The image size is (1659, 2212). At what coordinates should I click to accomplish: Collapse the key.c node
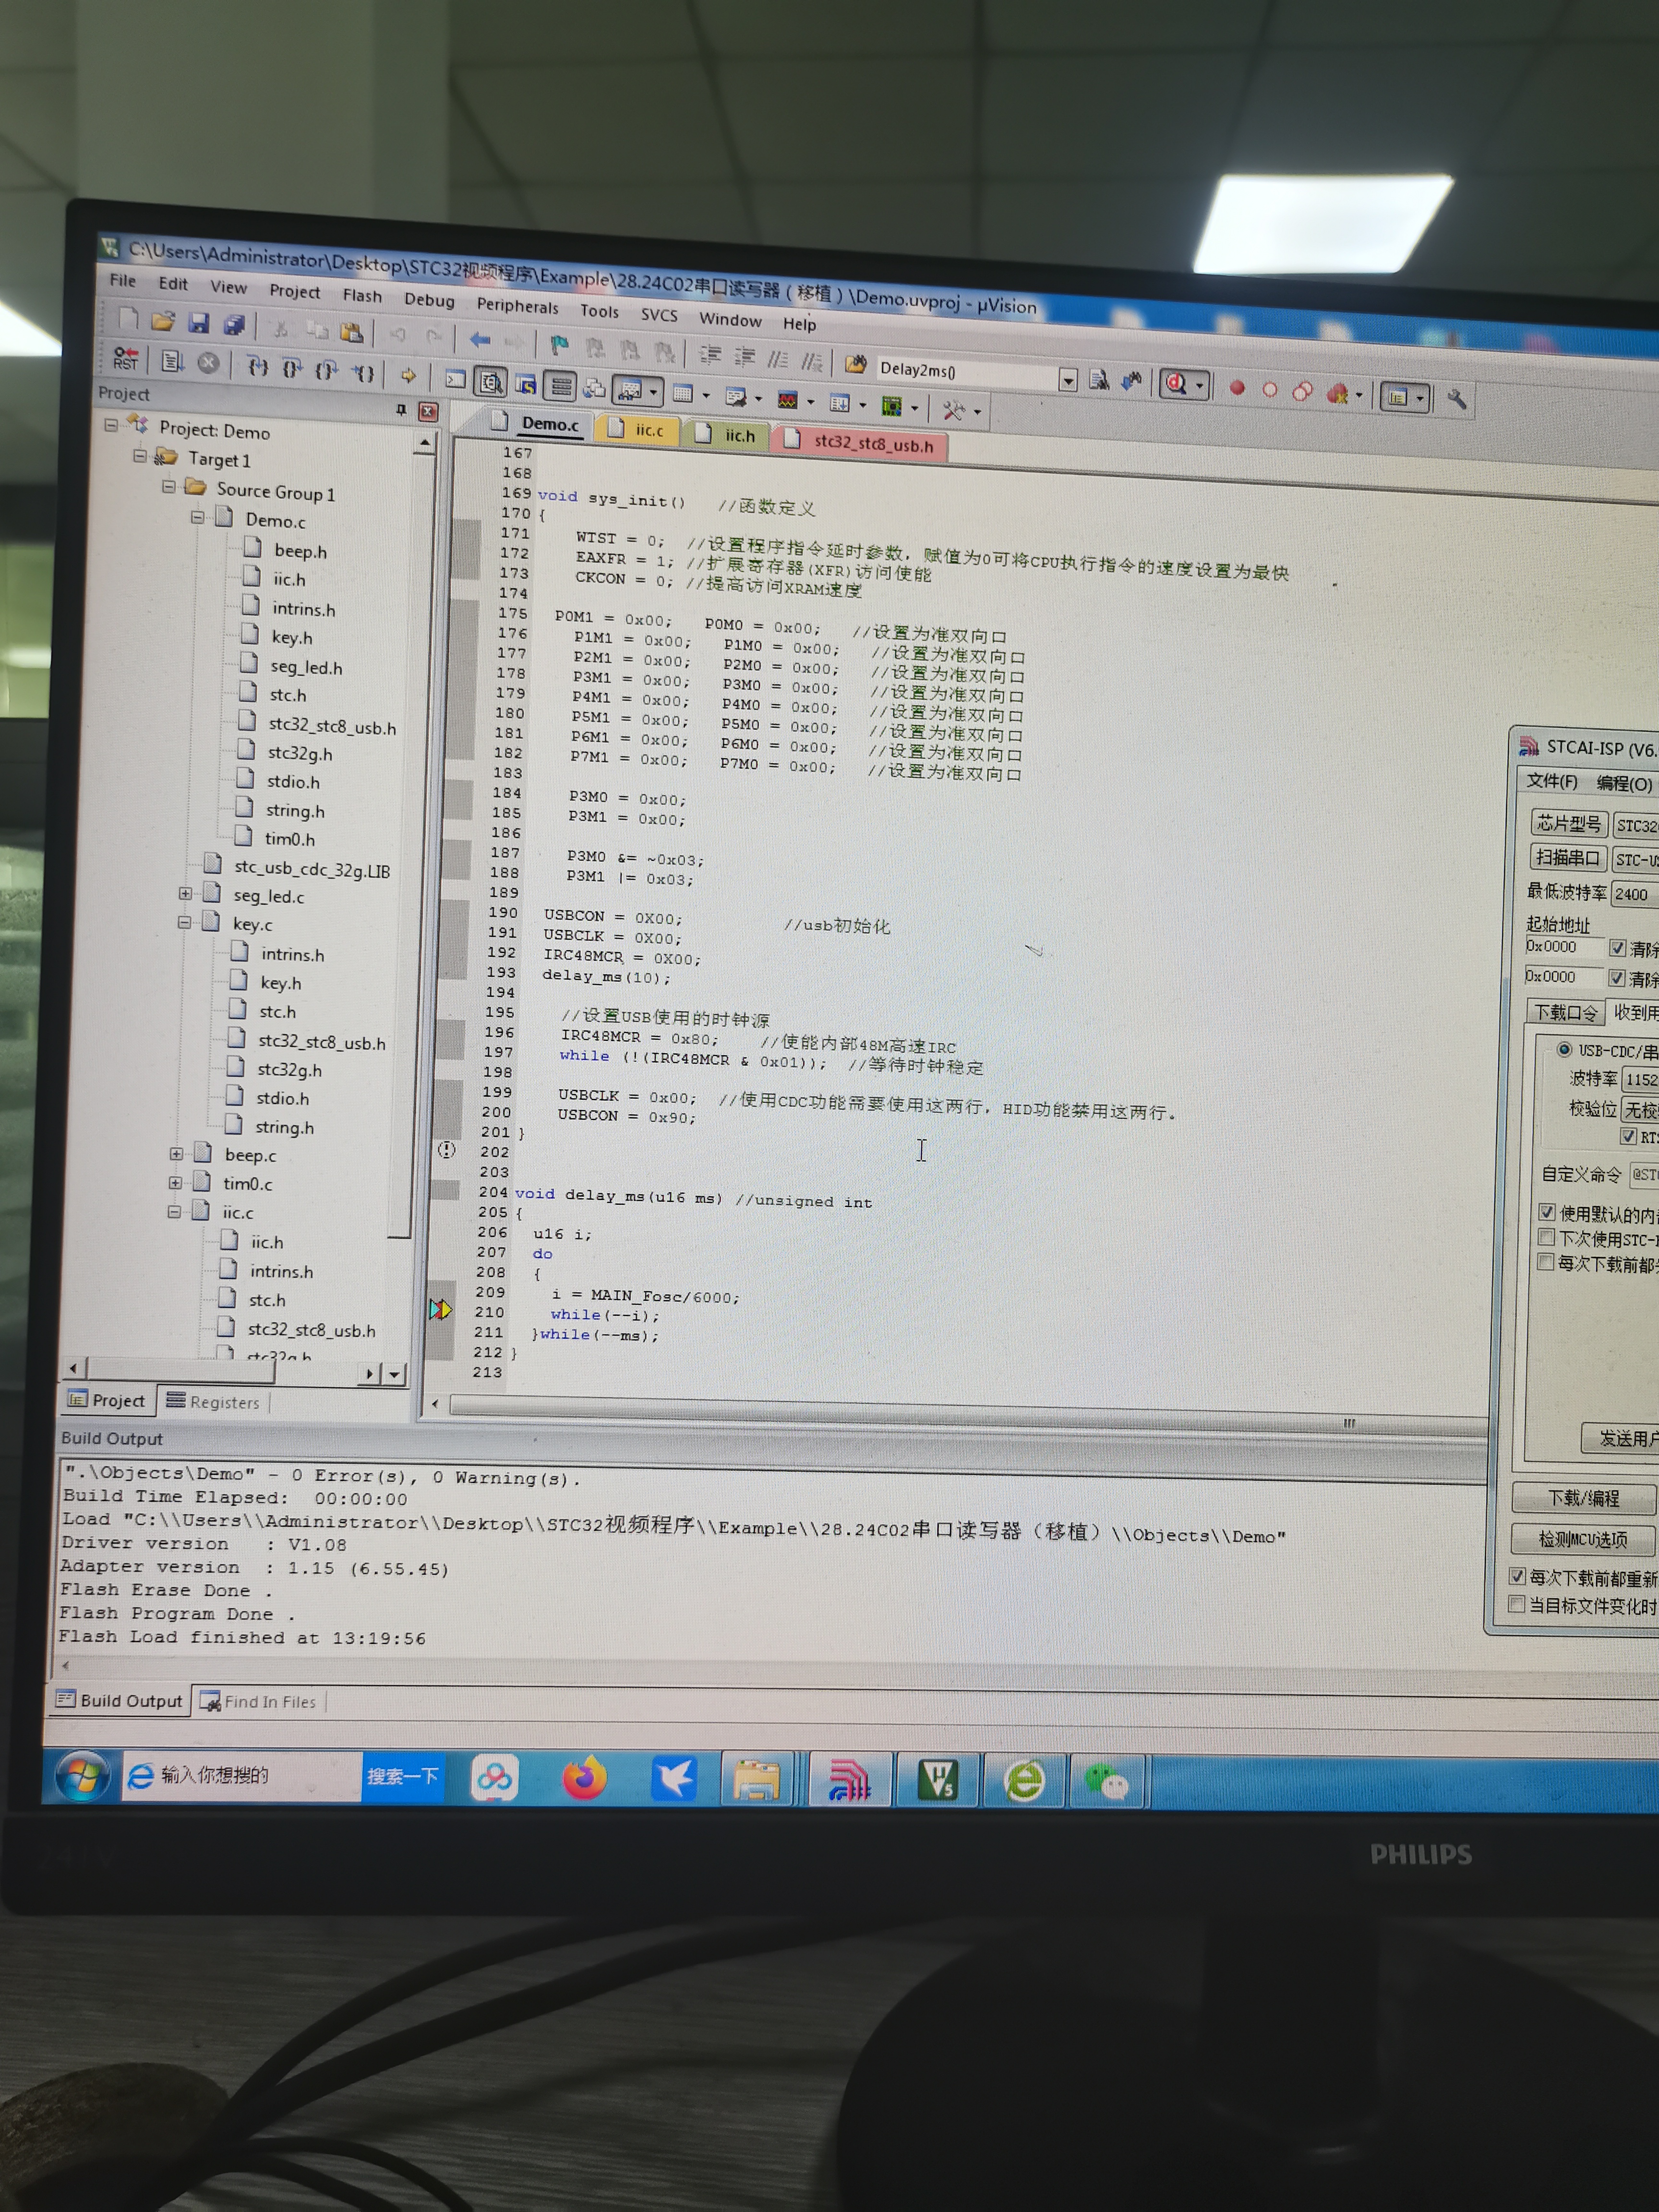click(x=184, y=922)
